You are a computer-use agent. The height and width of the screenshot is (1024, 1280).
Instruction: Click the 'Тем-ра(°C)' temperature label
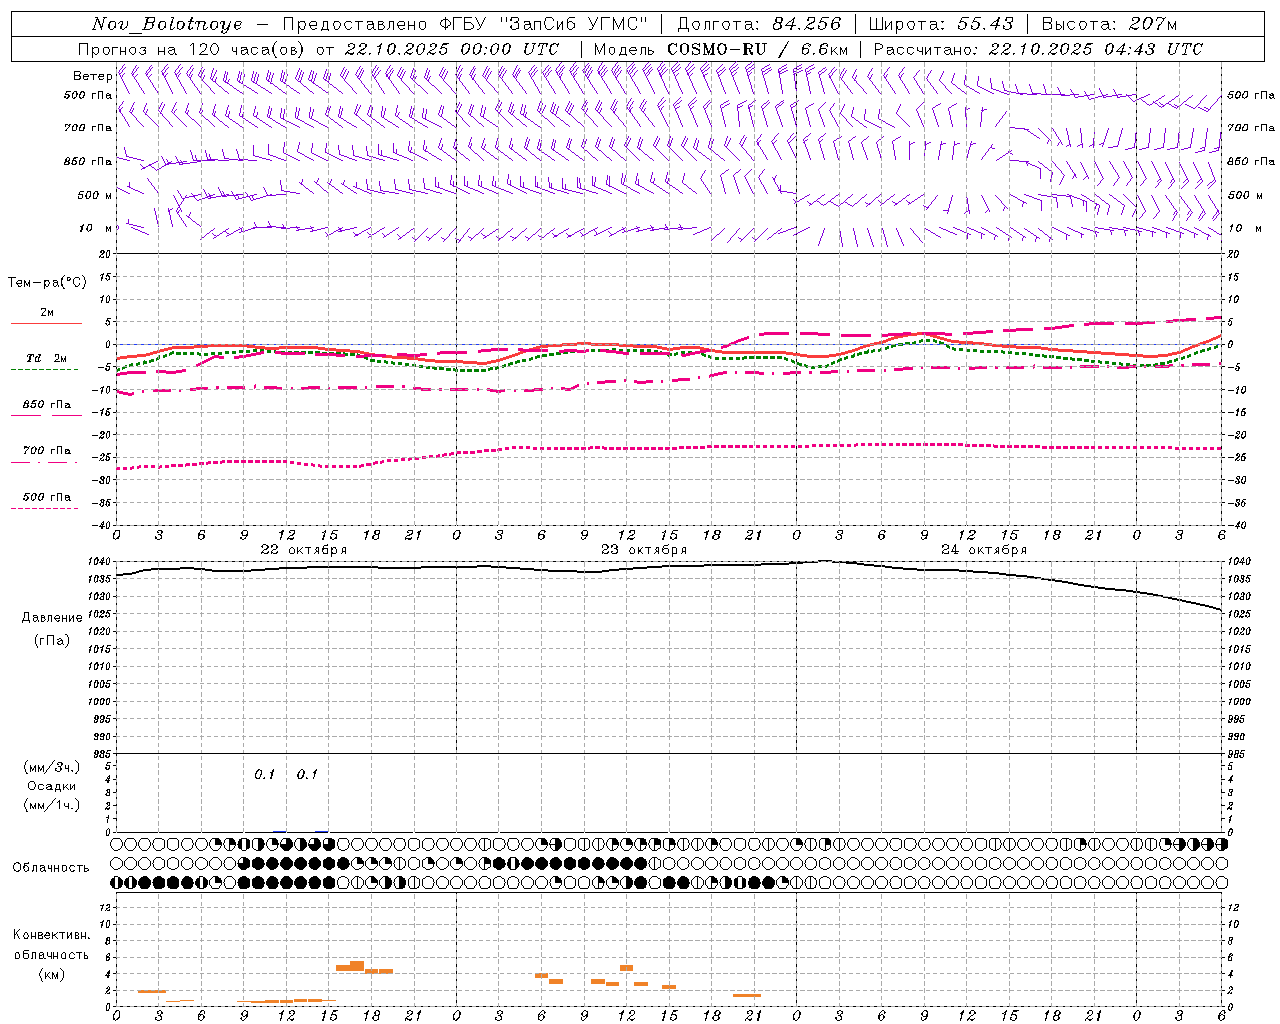tap(47, 283)
